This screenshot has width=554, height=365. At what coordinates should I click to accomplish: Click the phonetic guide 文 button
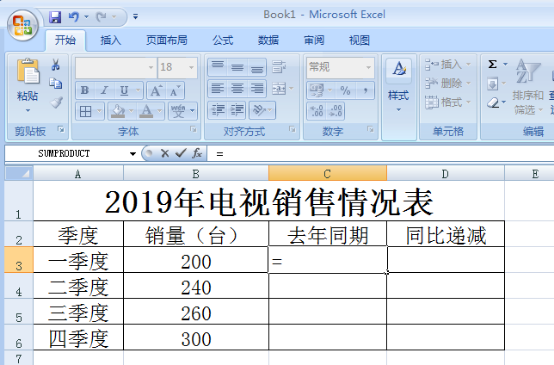point(178,111)
